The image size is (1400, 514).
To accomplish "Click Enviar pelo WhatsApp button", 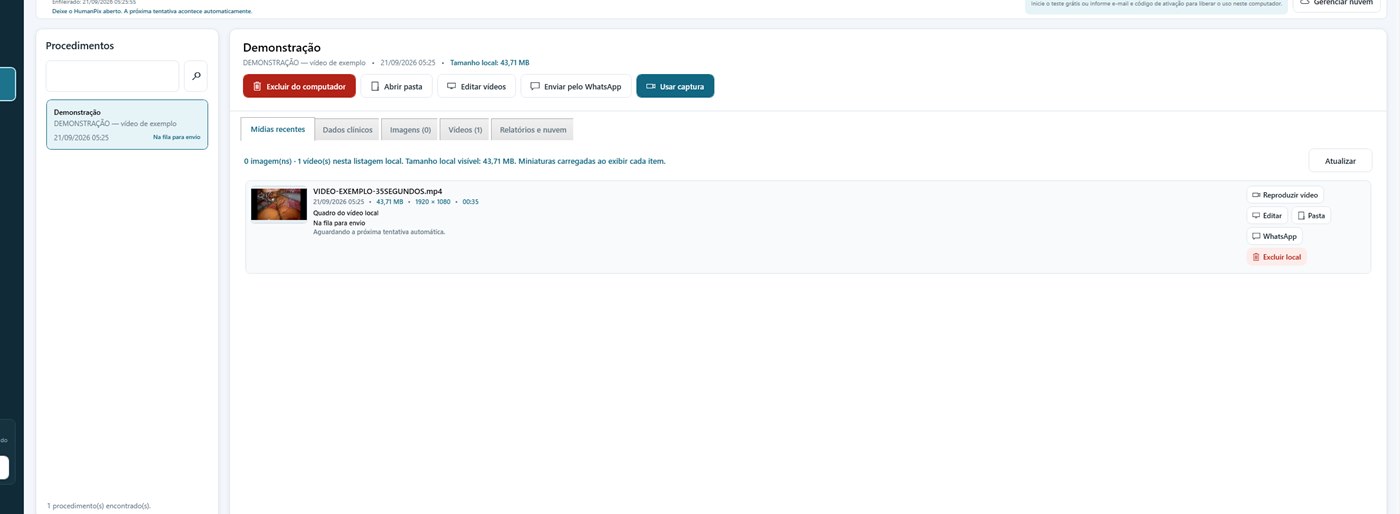I will click(x=576, y=86).
